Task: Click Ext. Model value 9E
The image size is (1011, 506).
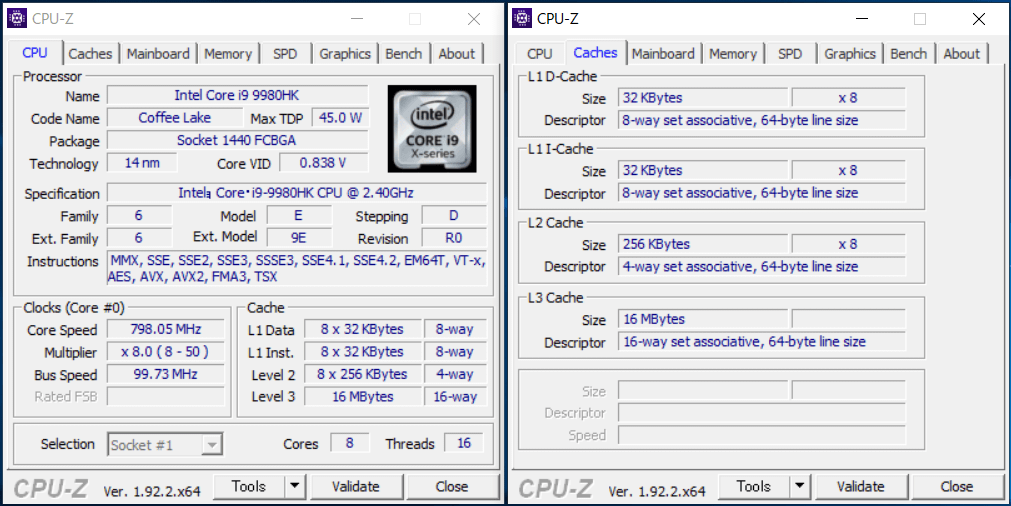Action: pyautogui.click(x=299, y=237)
